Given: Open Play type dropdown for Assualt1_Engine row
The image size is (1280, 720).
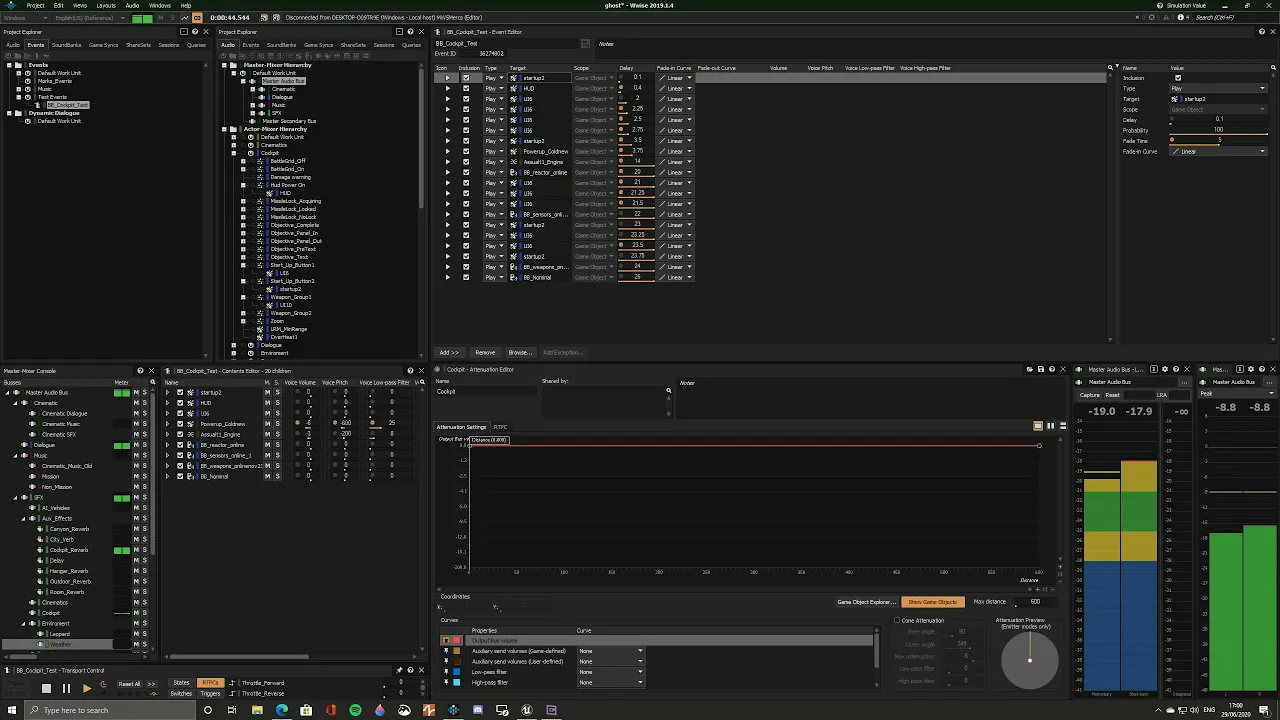Looking at the screenshot, I should point(494,162).
